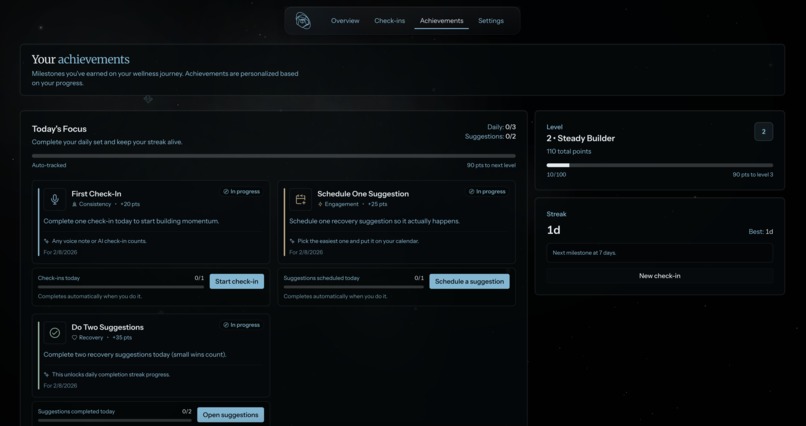Open the Do Two Suggestions card title
Image resolution: width=806 pixels, height=426 pixels.
[x=107, y=327]
